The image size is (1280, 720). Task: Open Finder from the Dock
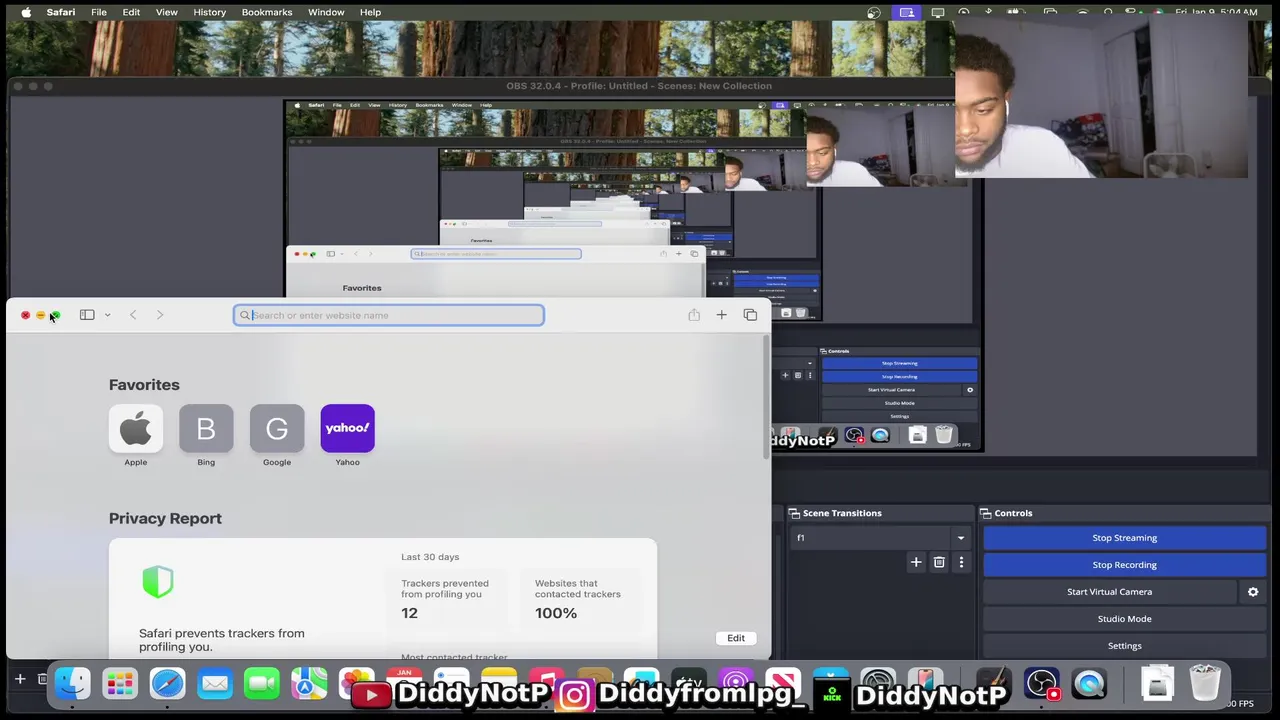(72, 684)
